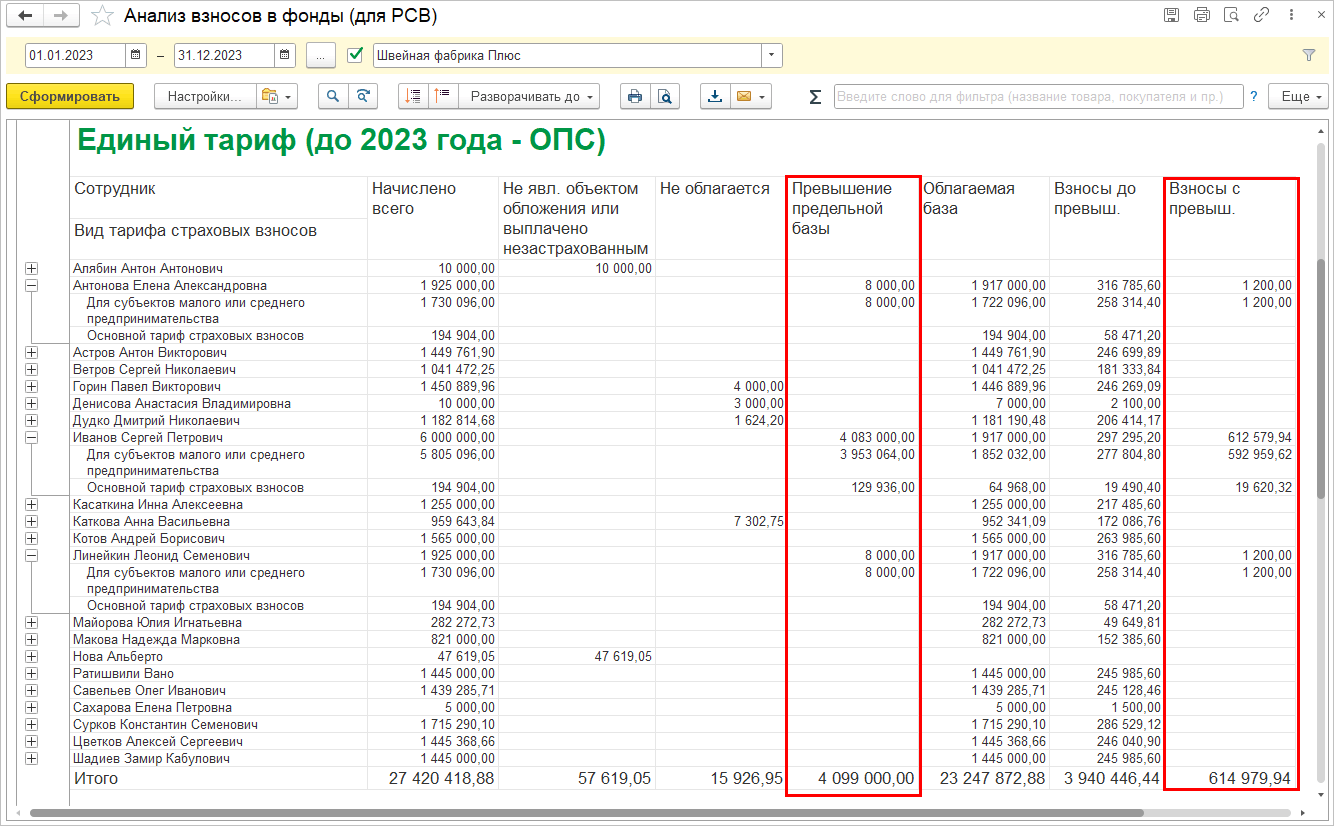This screenshot has width=1334, height=826.
Task: Click the period selection '...' button
Action: pos(320,55)
